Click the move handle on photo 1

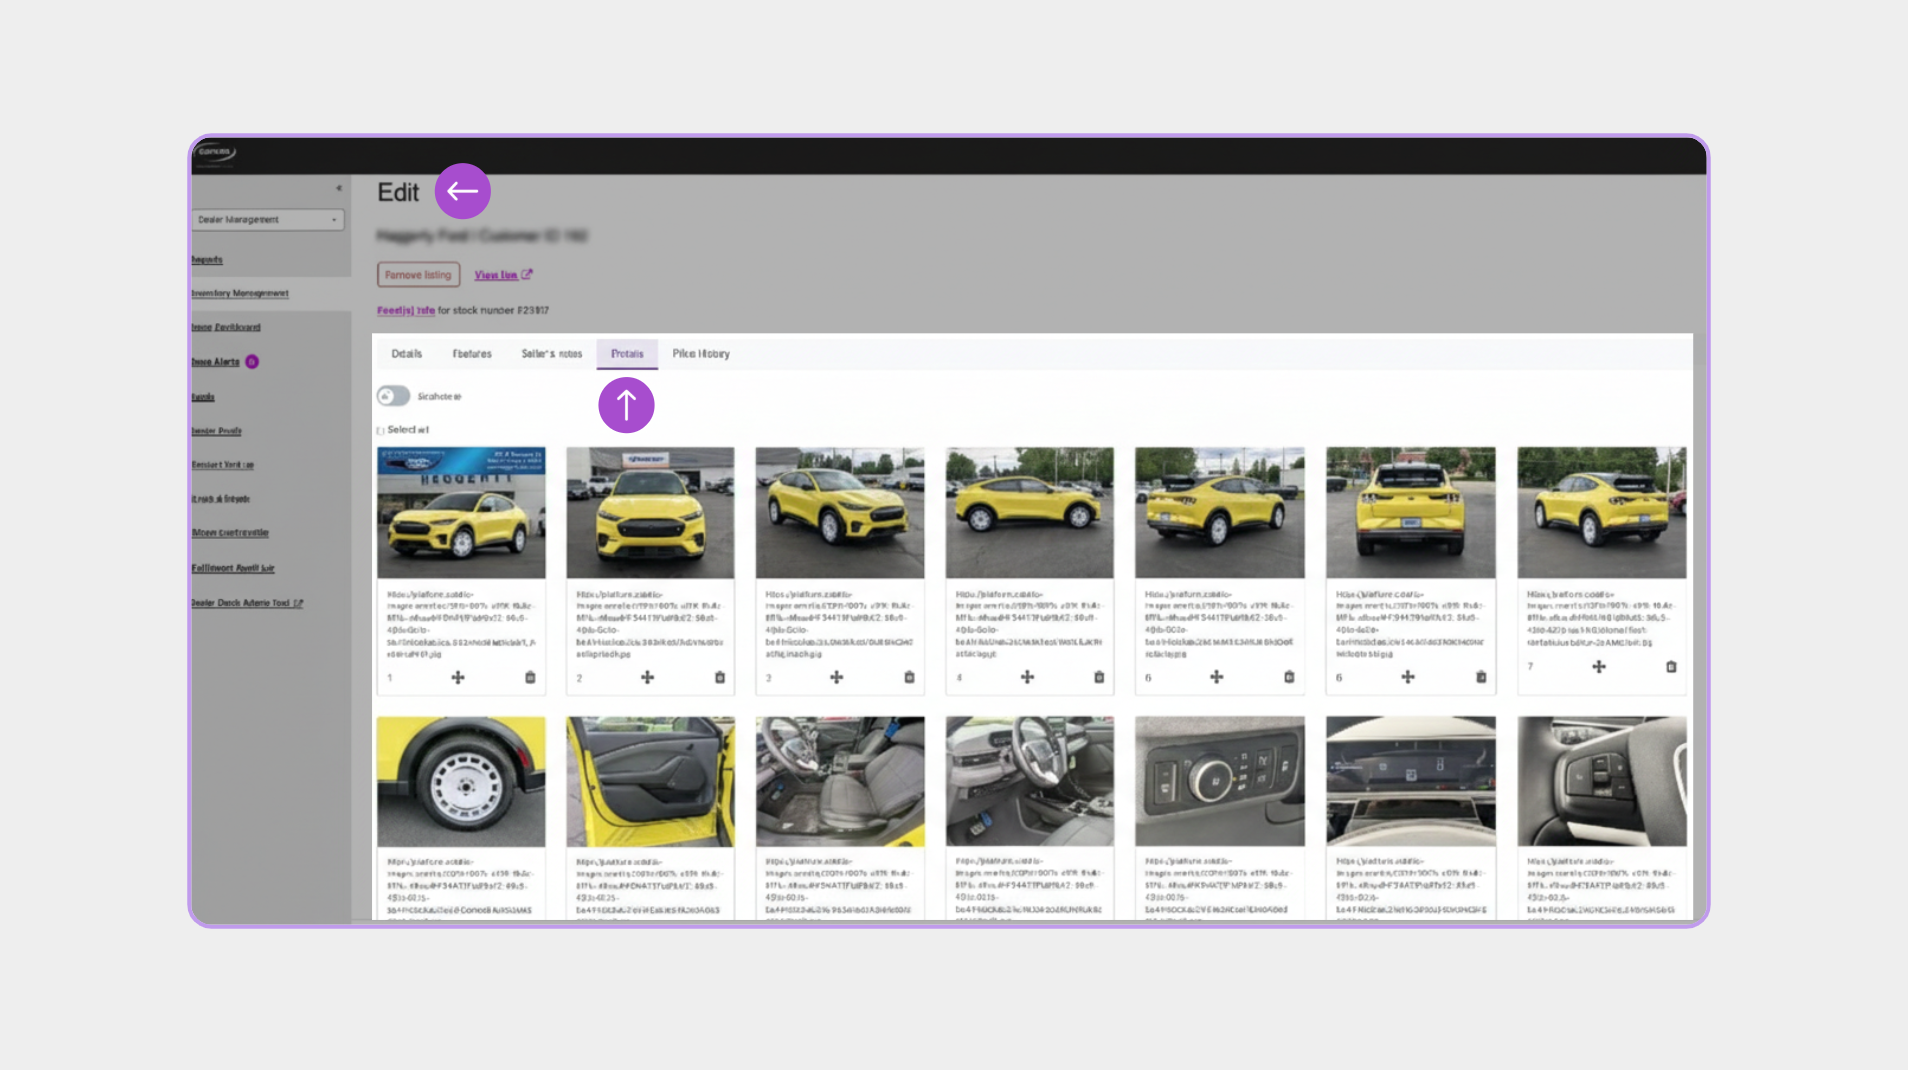coord(458,678)
